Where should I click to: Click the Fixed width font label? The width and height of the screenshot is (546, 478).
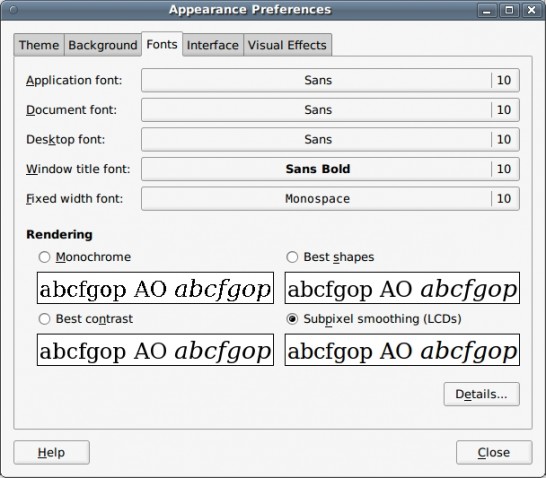point(75,199)
